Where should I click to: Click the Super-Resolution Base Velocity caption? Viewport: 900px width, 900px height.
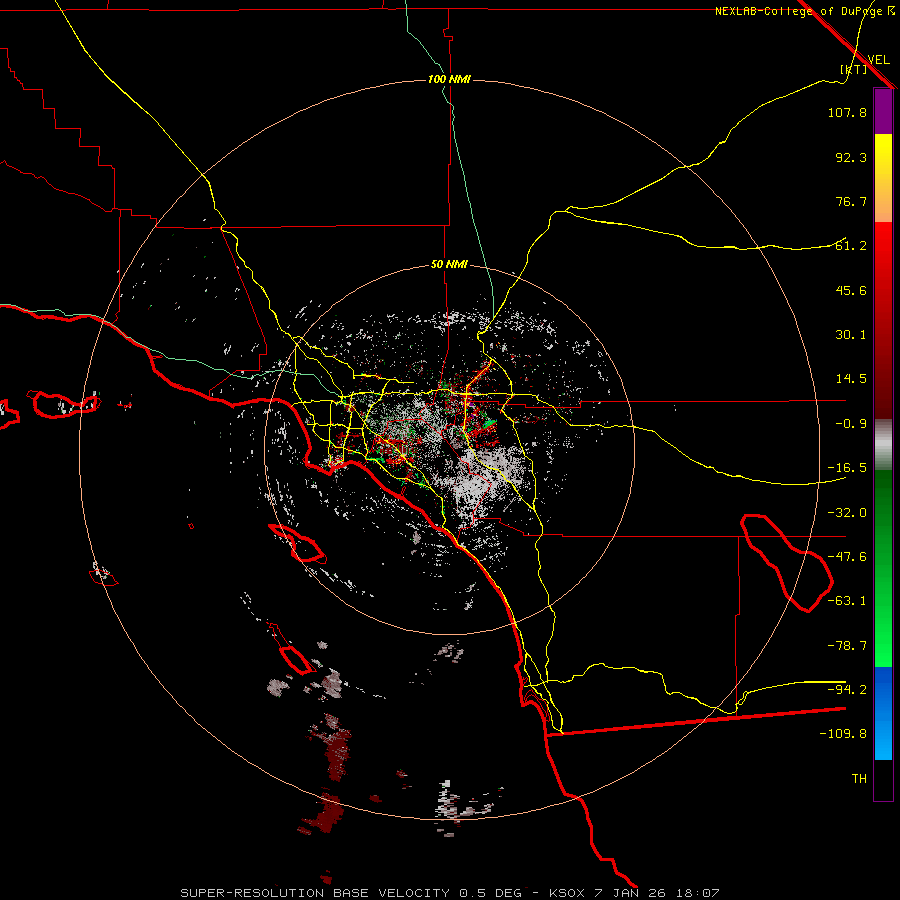tap(449, 893)
